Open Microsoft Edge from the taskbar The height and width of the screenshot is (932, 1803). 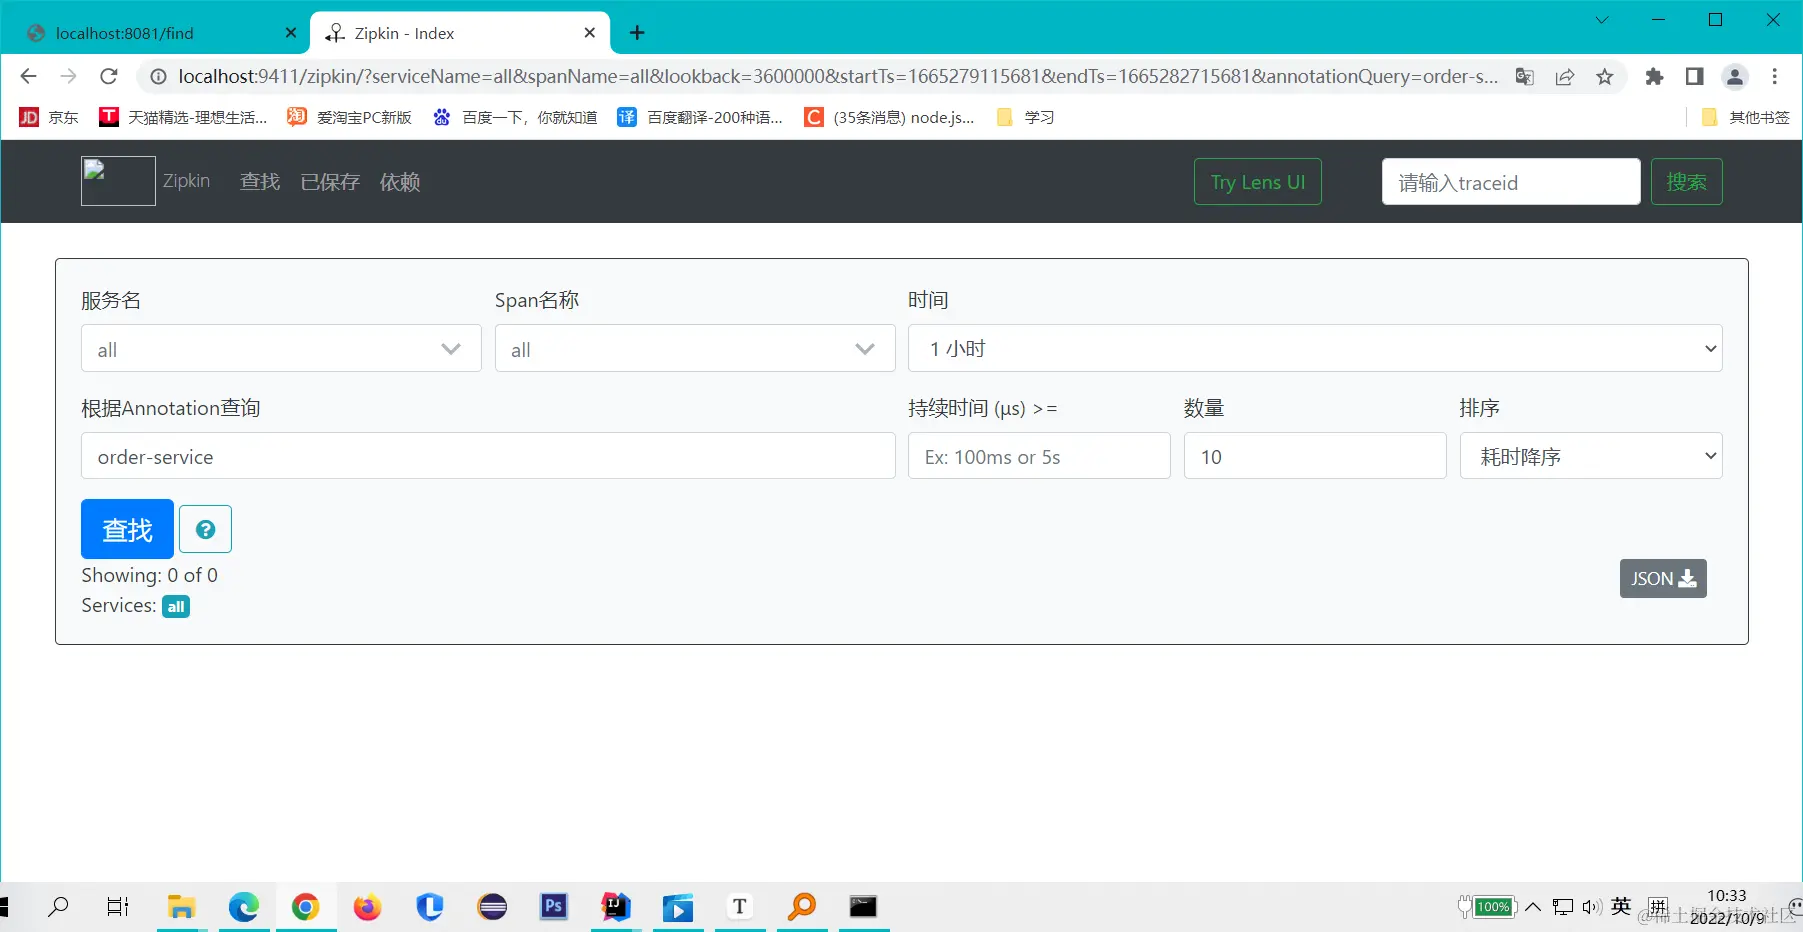point(244,907)
